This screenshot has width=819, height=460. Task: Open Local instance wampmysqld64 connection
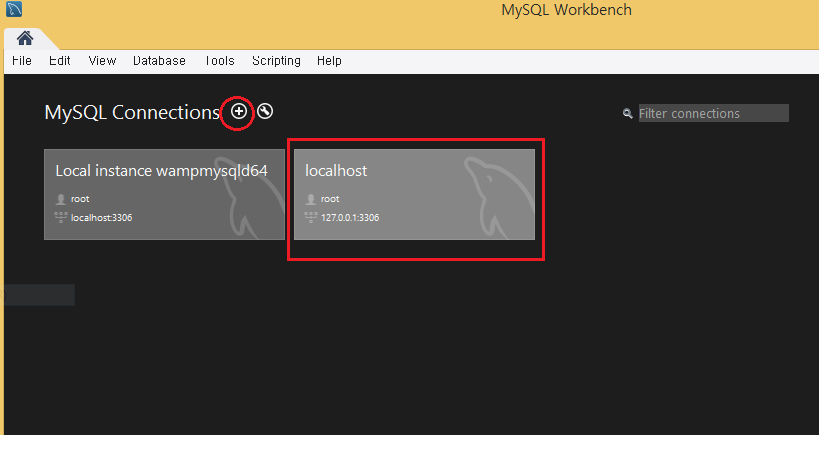coord(165,195)
